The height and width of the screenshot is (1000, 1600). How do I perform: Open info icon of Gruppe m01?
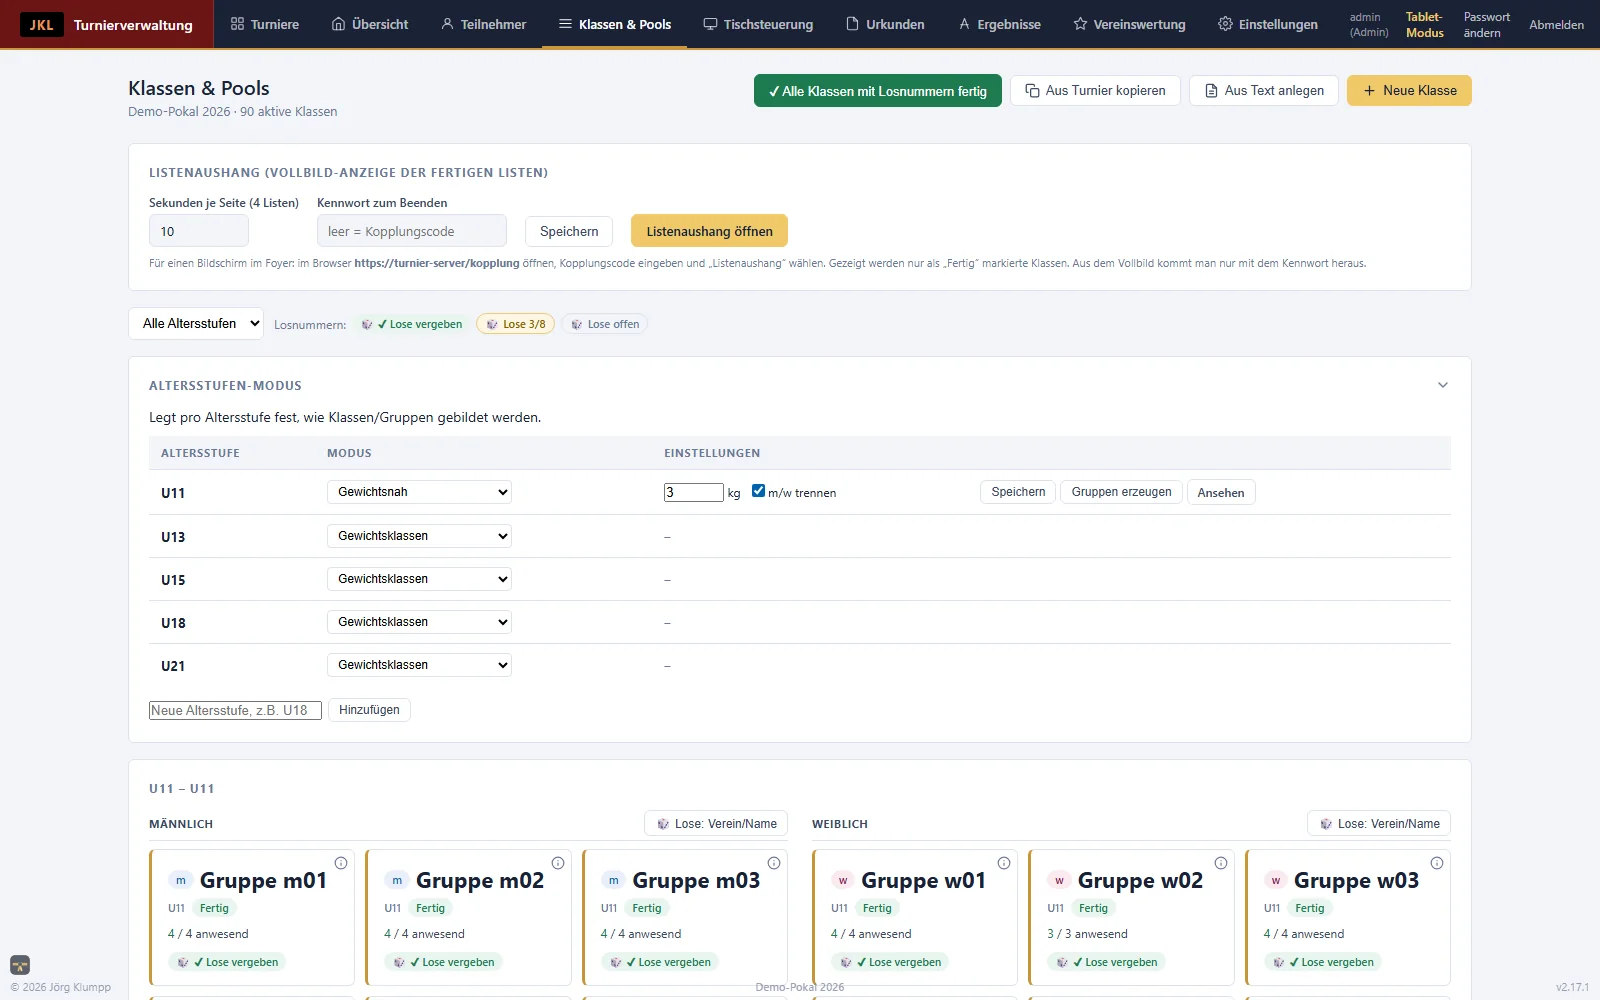[341, 863]
